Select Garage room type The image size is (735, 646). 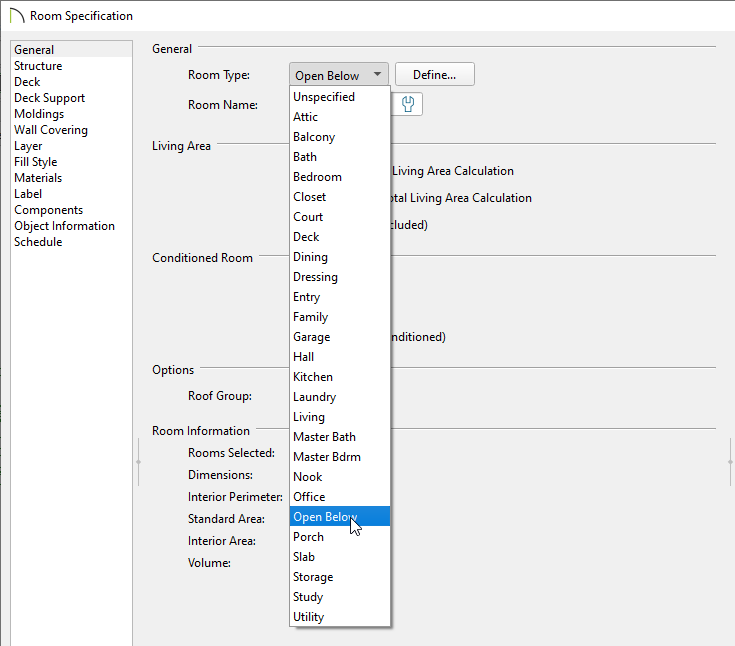pos(340,337)
